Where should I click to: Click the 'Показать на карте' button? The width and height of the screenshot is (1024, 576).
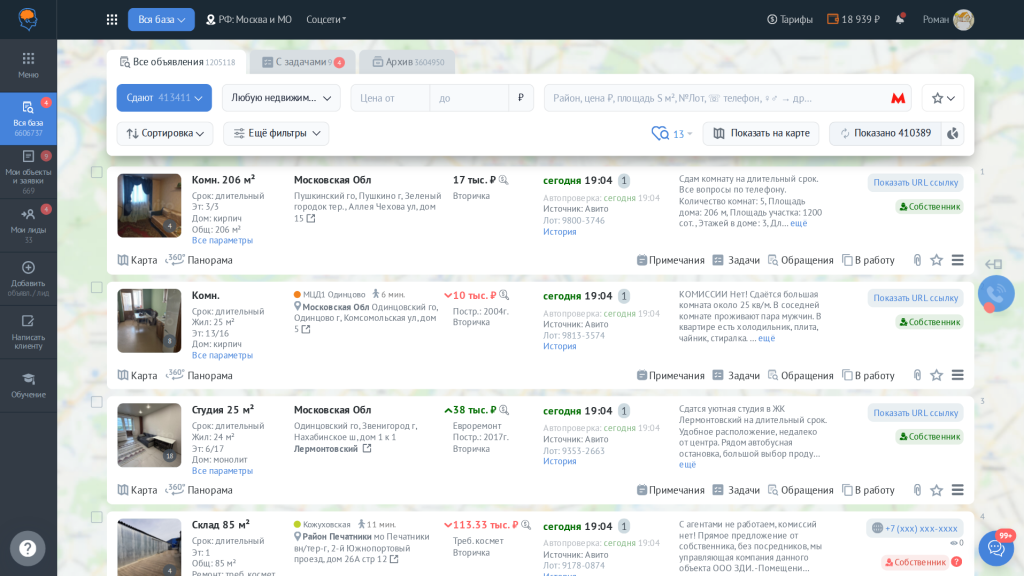pyautogui.click(x=764, y=133)
